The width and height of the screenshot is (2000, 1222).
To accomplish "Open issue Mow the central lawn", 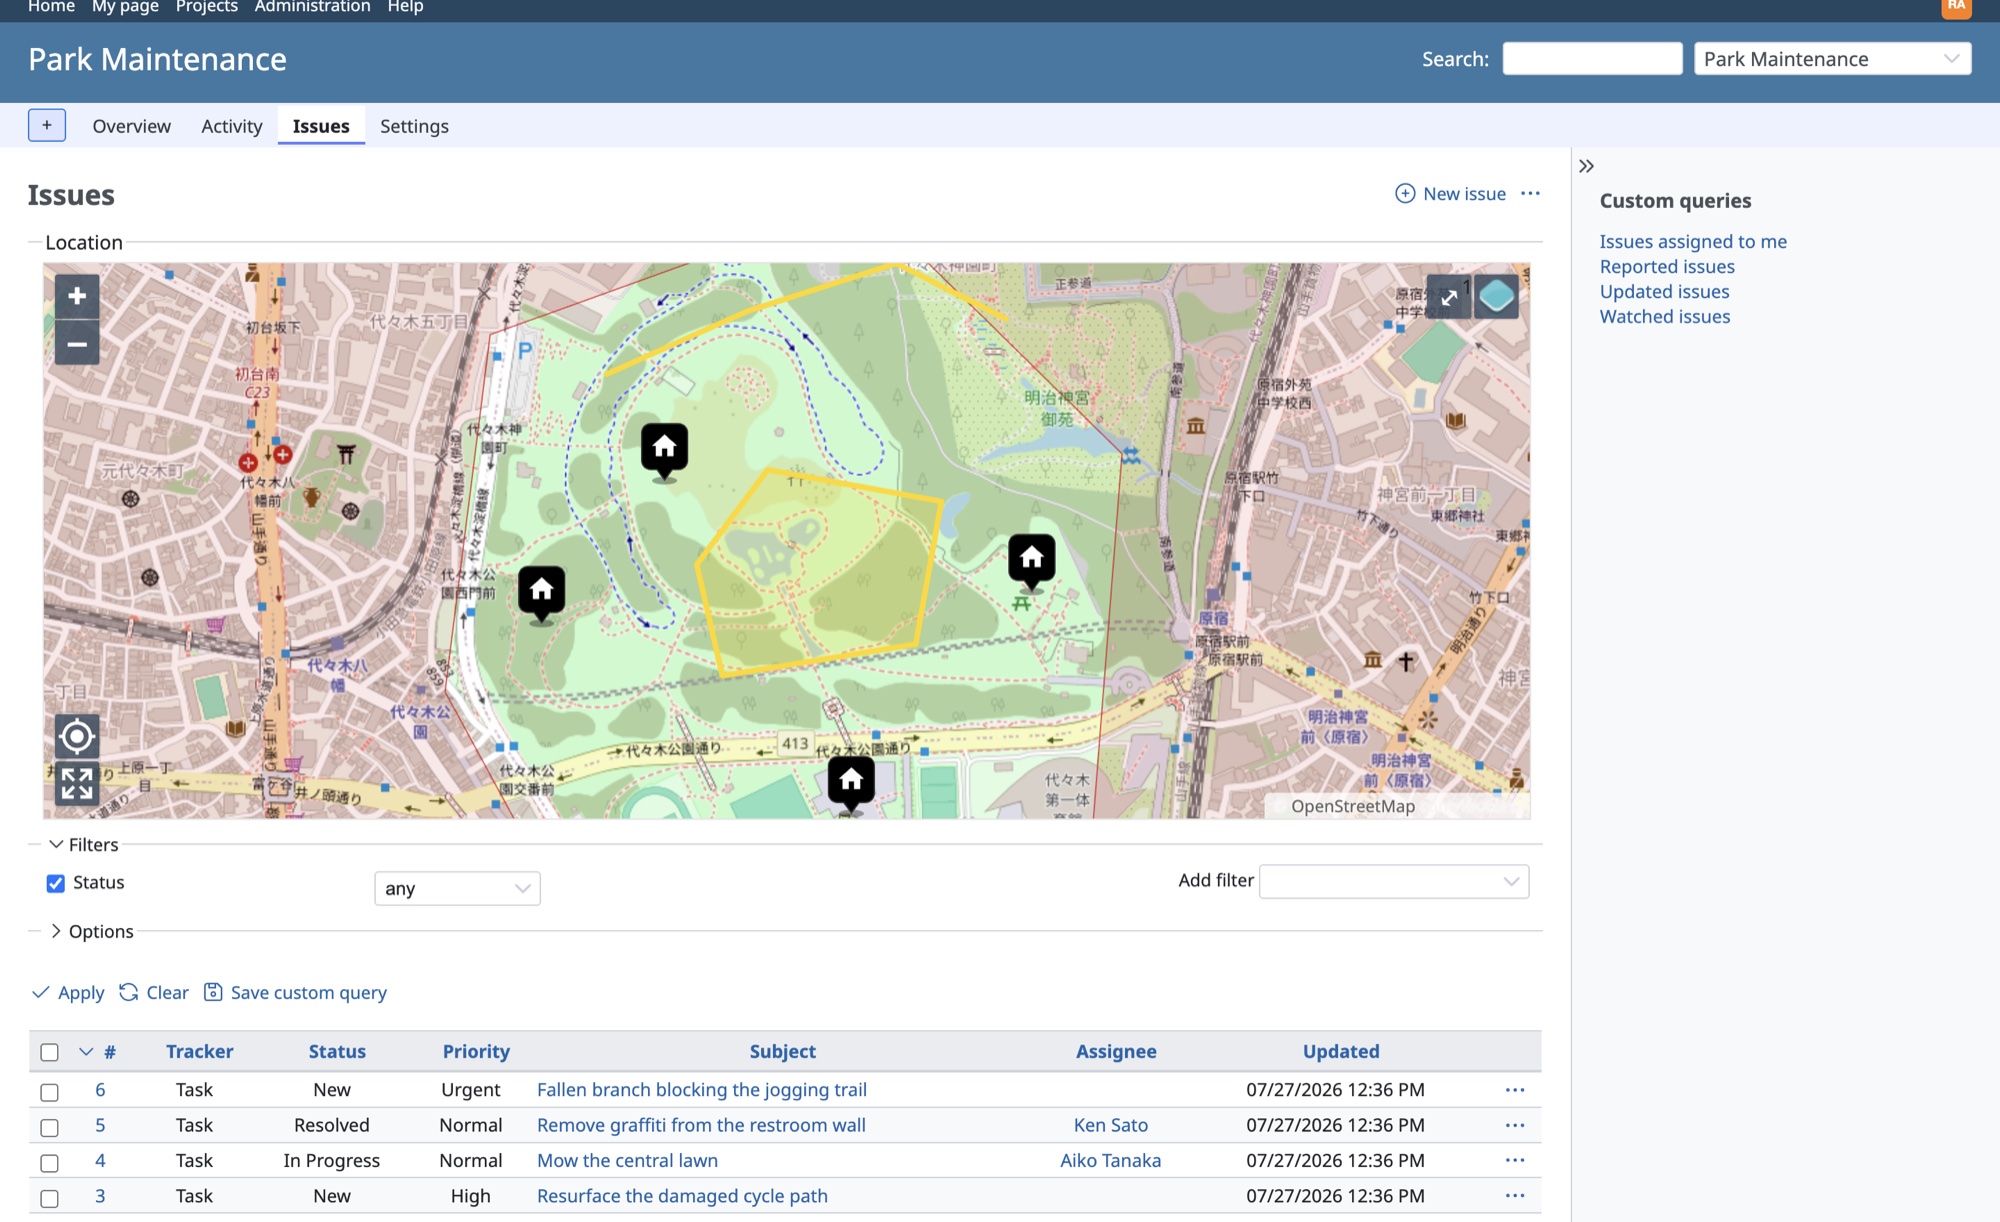I will pos(627,1160).
